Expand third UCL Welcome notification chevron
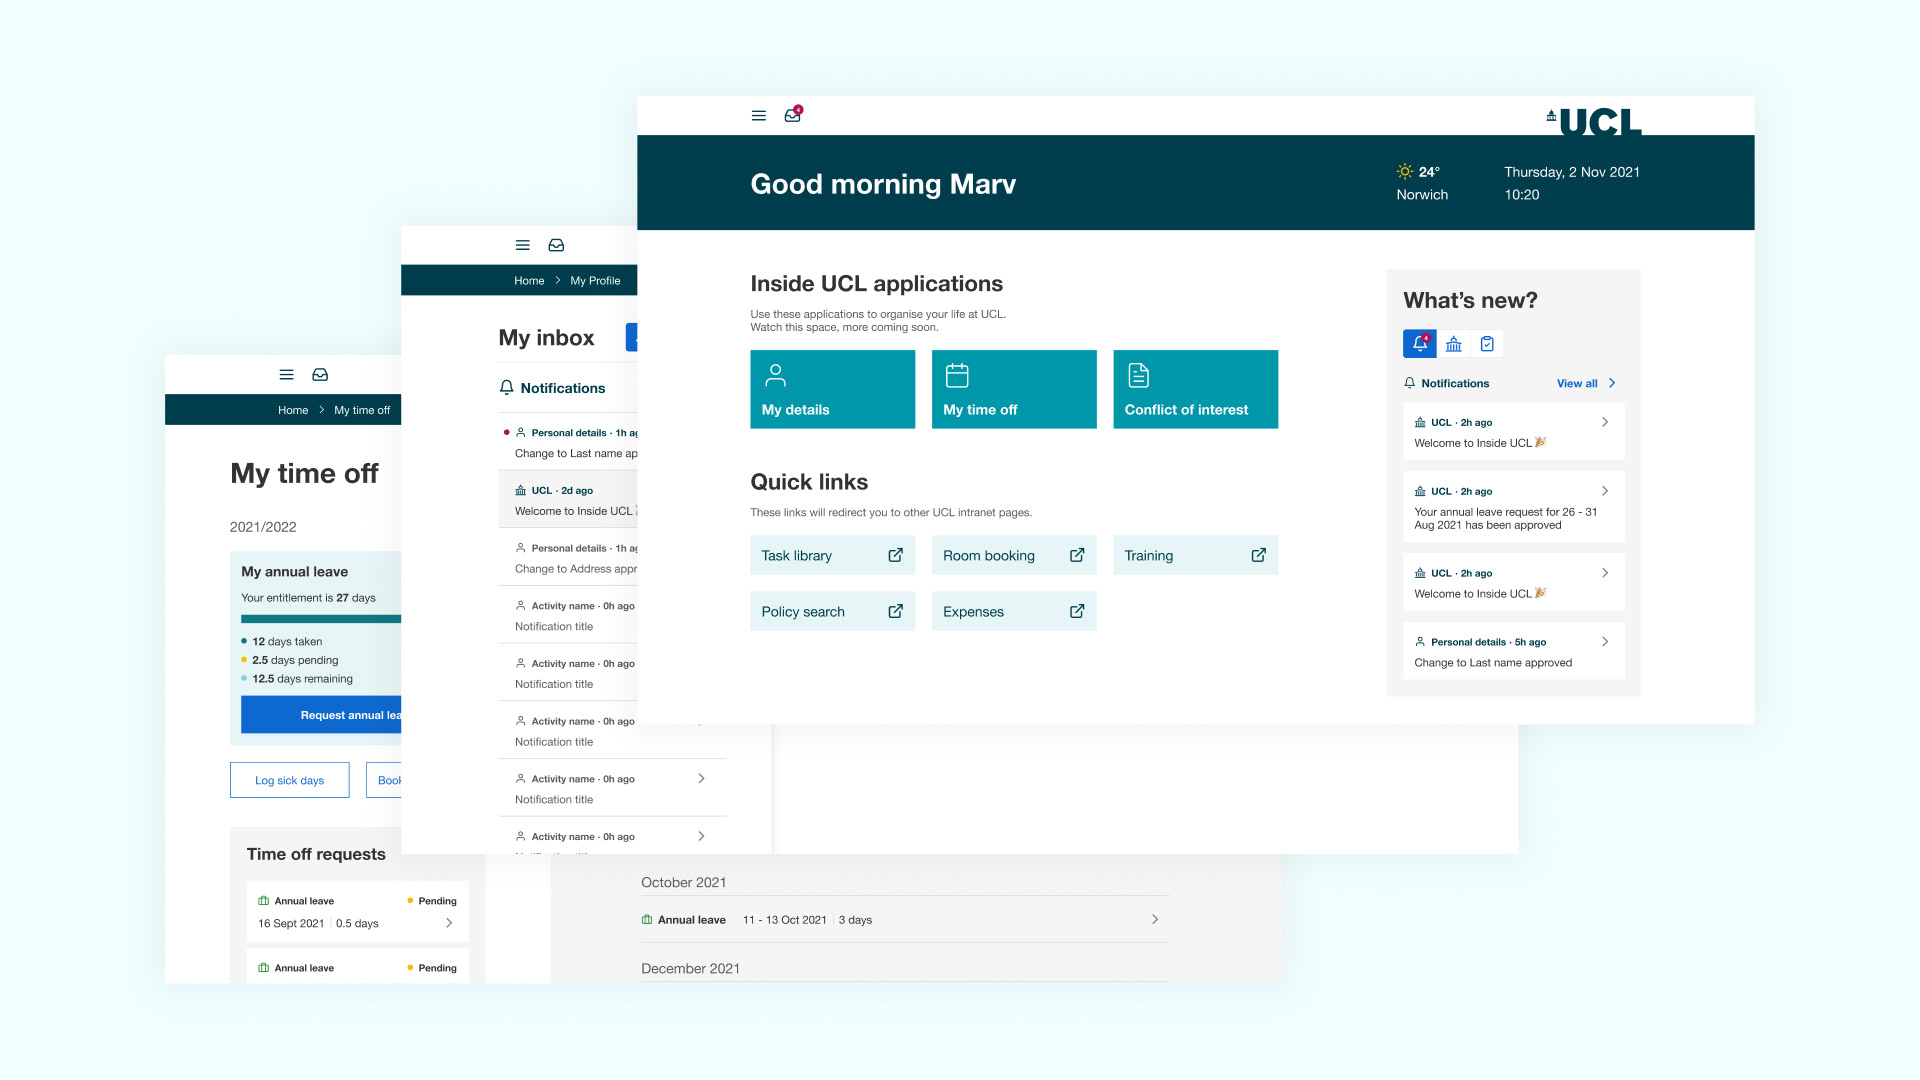This screenshot has height=1080, width=1920. pyautogui.click(x=1605, y=573)
